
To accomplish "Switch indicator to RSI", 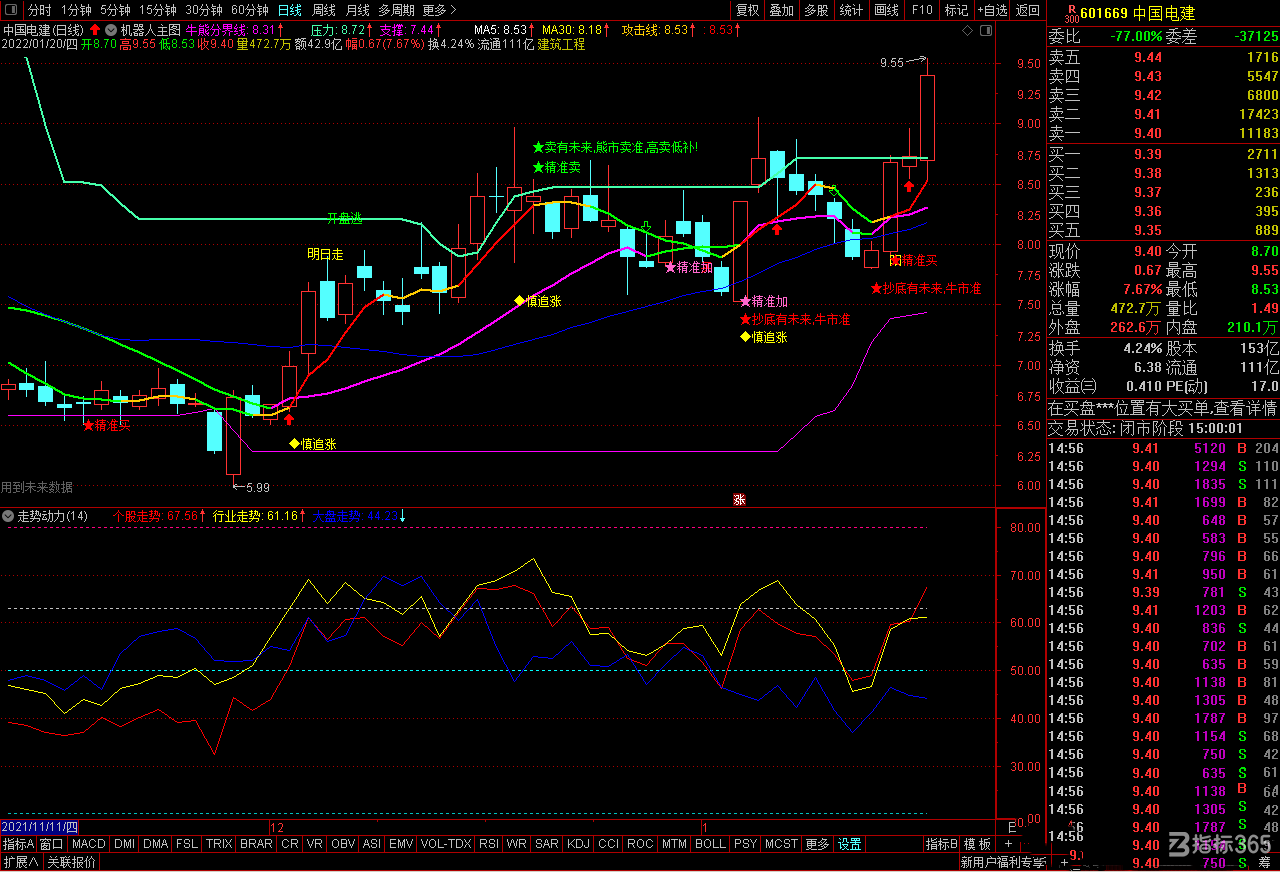I will [x=489, y=844].
